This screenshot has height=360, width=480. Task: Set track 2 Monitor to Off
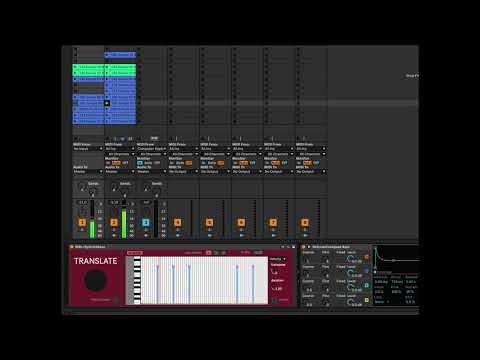(125, 163)
